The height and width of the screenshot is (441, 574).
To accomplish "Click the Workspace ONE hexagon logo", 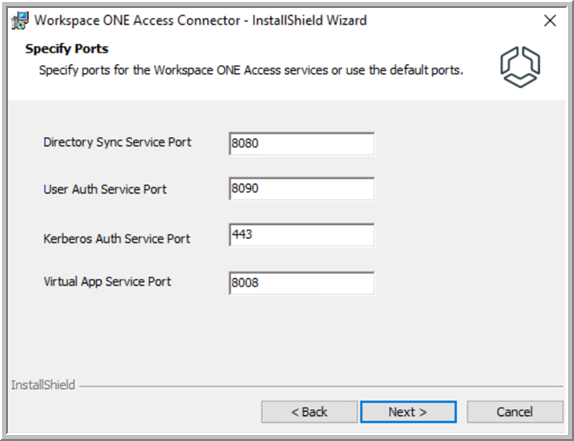I will [x=520, y=67].
